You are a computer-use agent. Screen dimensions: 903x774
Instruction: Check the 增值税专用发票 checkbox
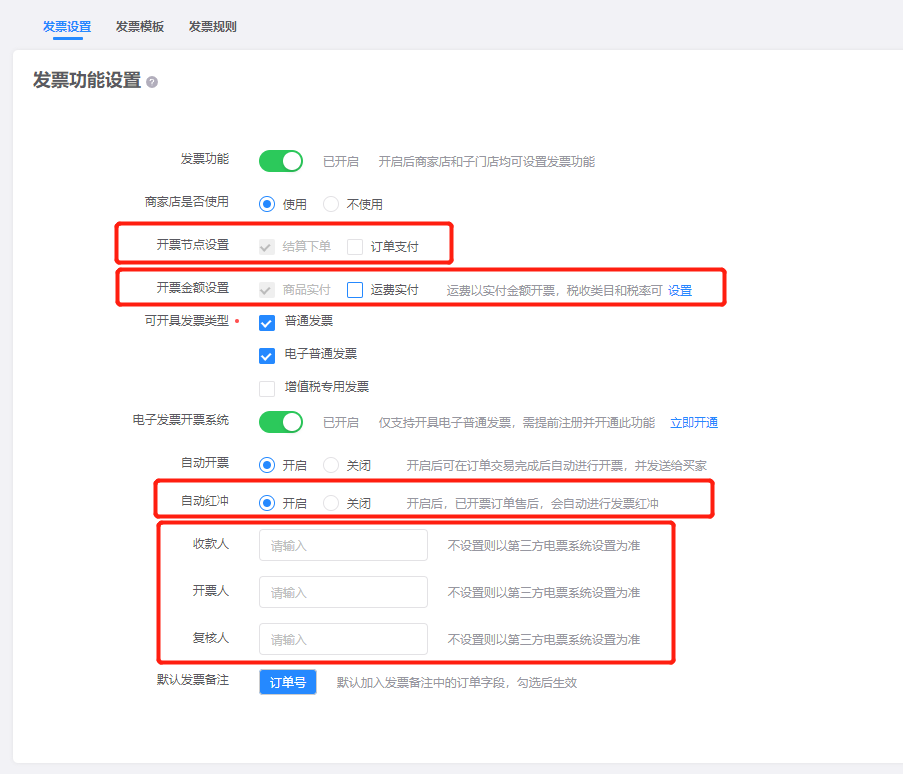click(x=267, y=389)
